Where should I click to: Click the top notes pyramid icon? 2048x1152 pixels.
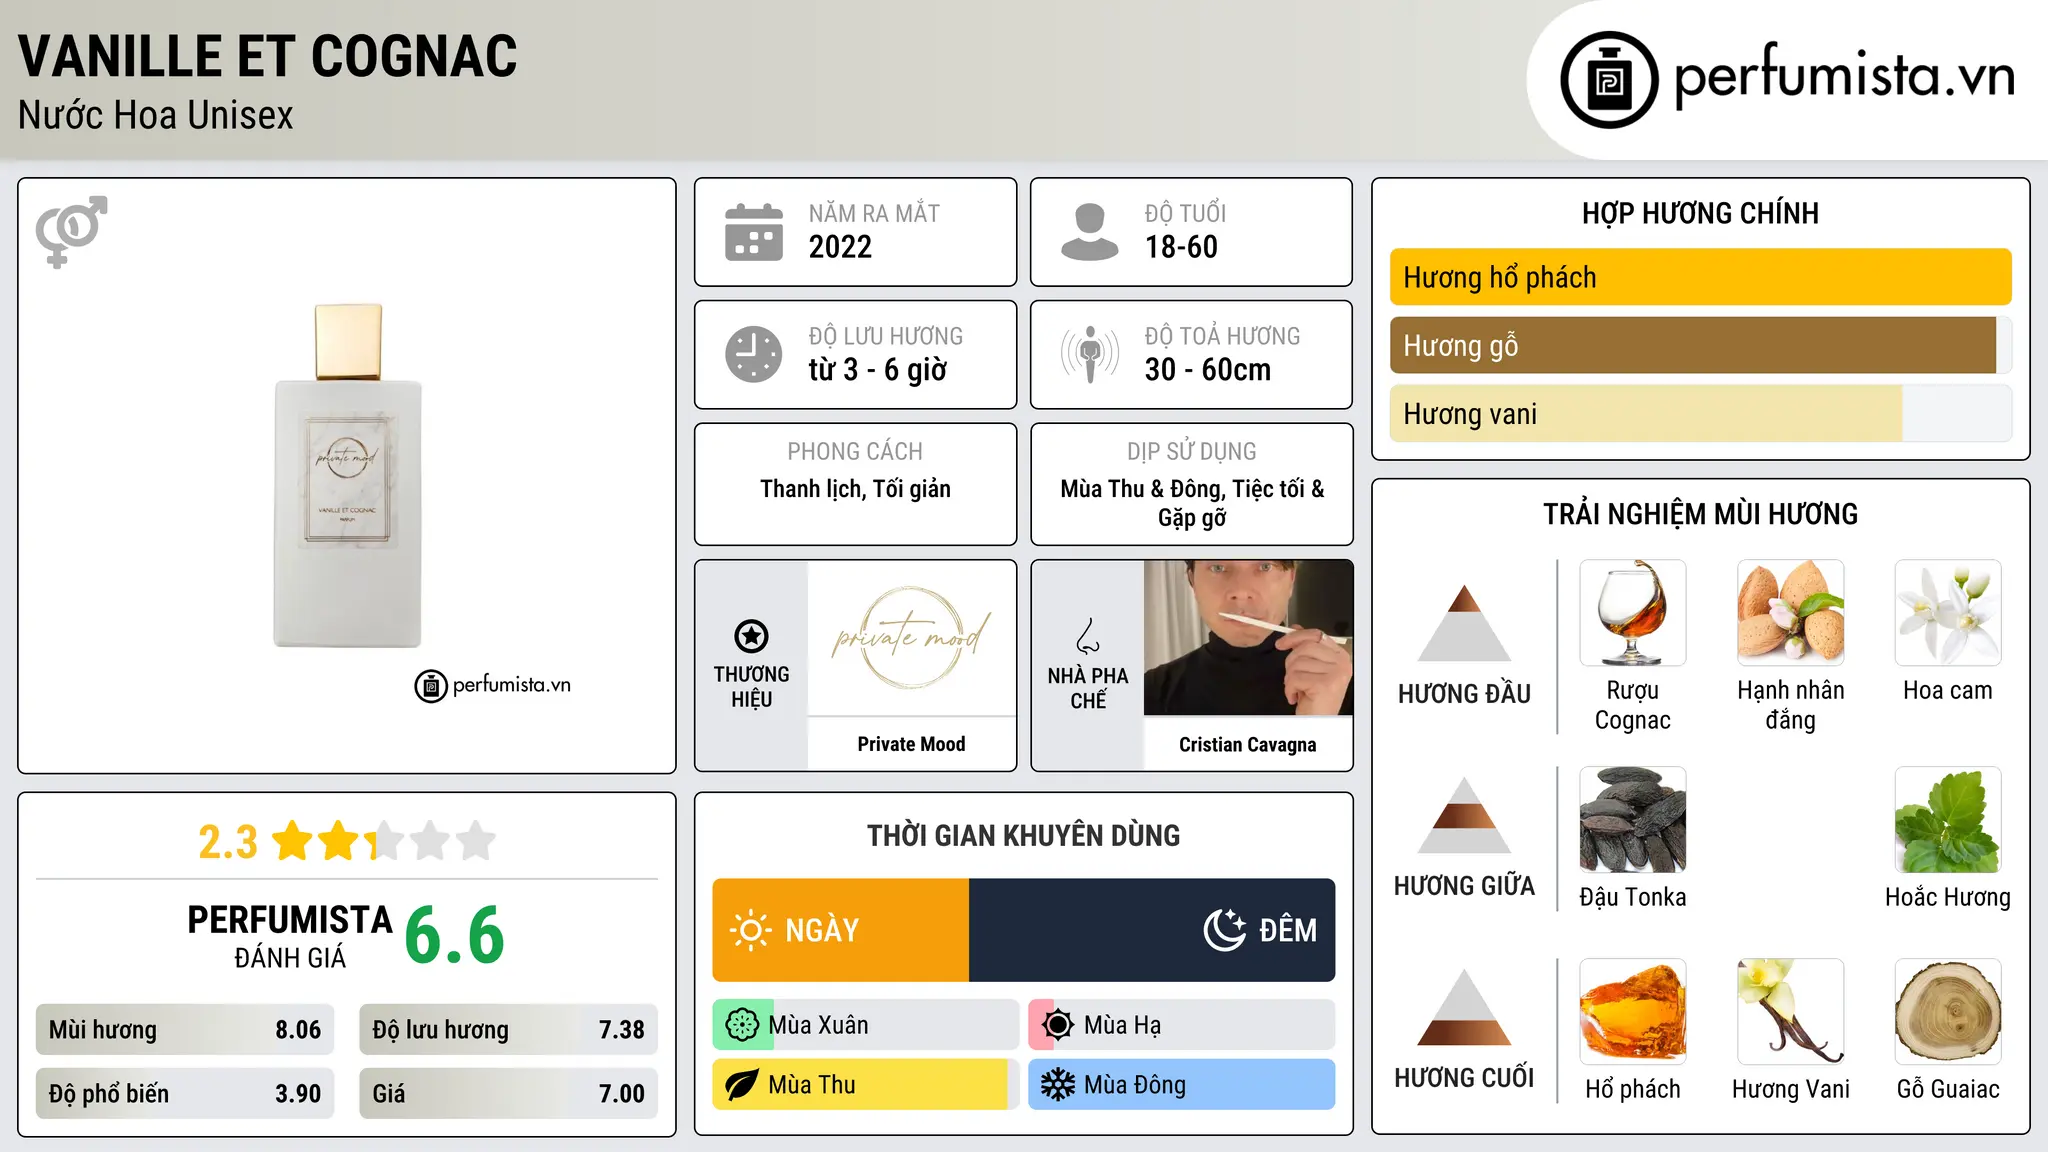[1464, 622]
